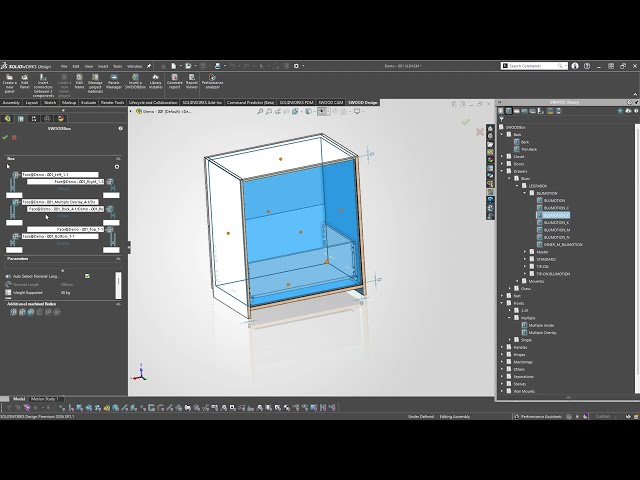Click the print icon in the title toolbar

point(218,66)
